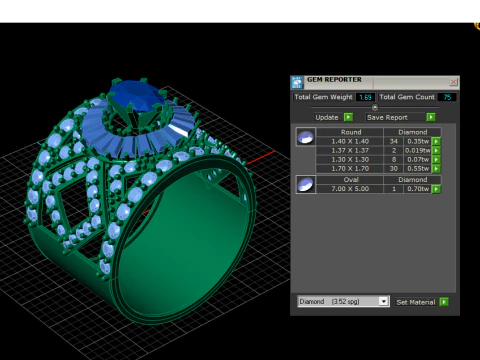Click the Set Material green arrow
Screen dimensions: 480x360
(444, 302)
